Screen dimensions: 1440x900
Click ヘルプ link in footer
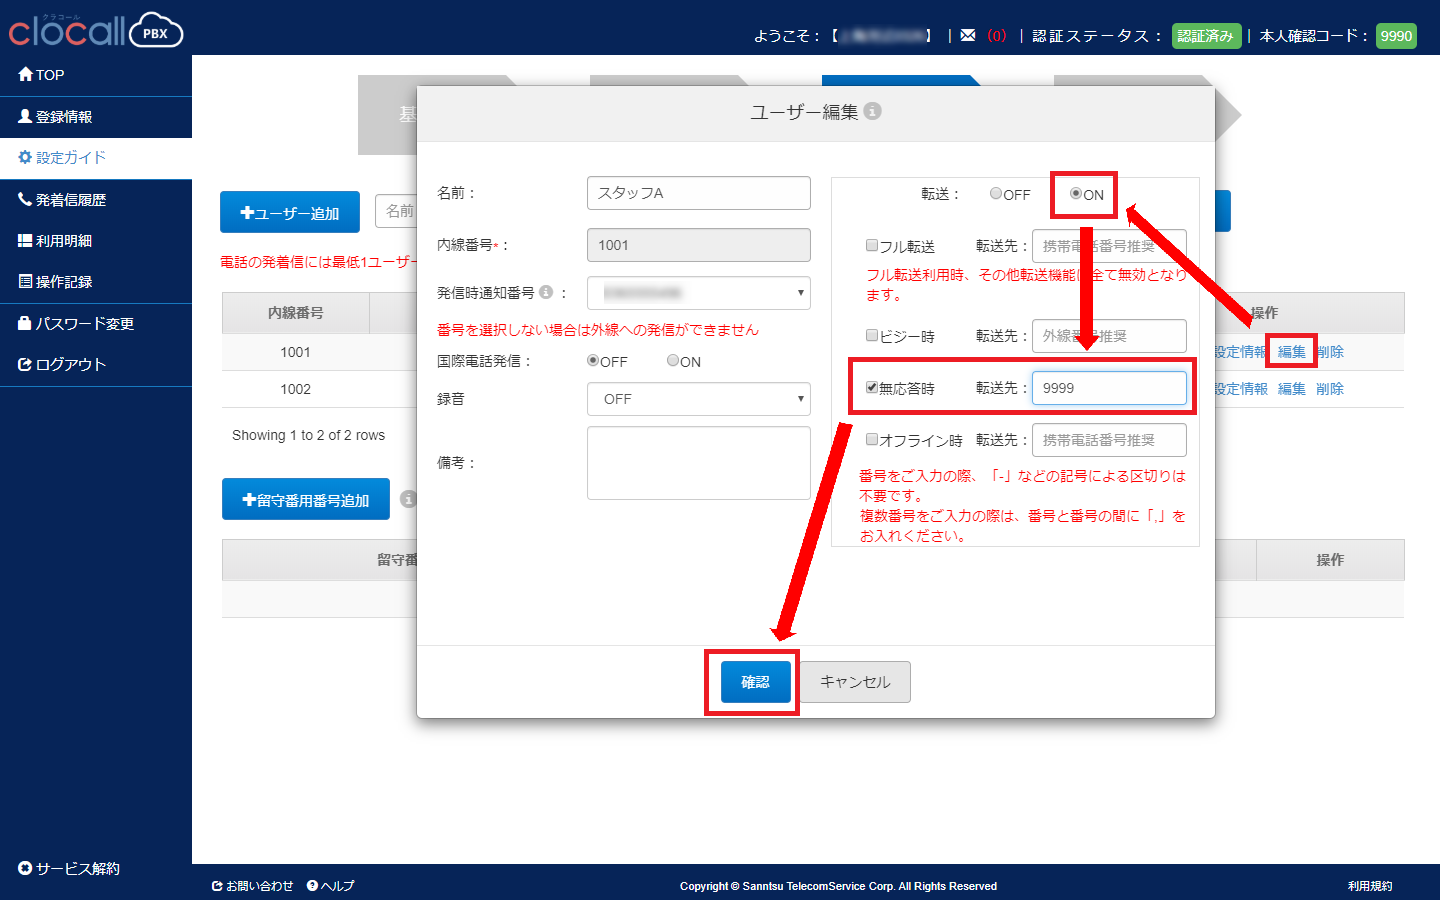[331, 886]
